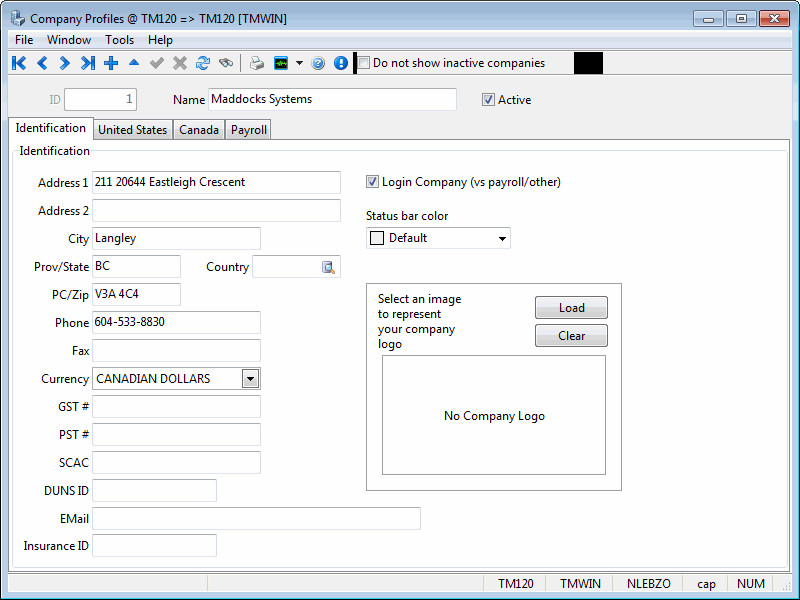The image size is (800, 600).
Task: Click the blue help question icon
Action: pos(318,63)
